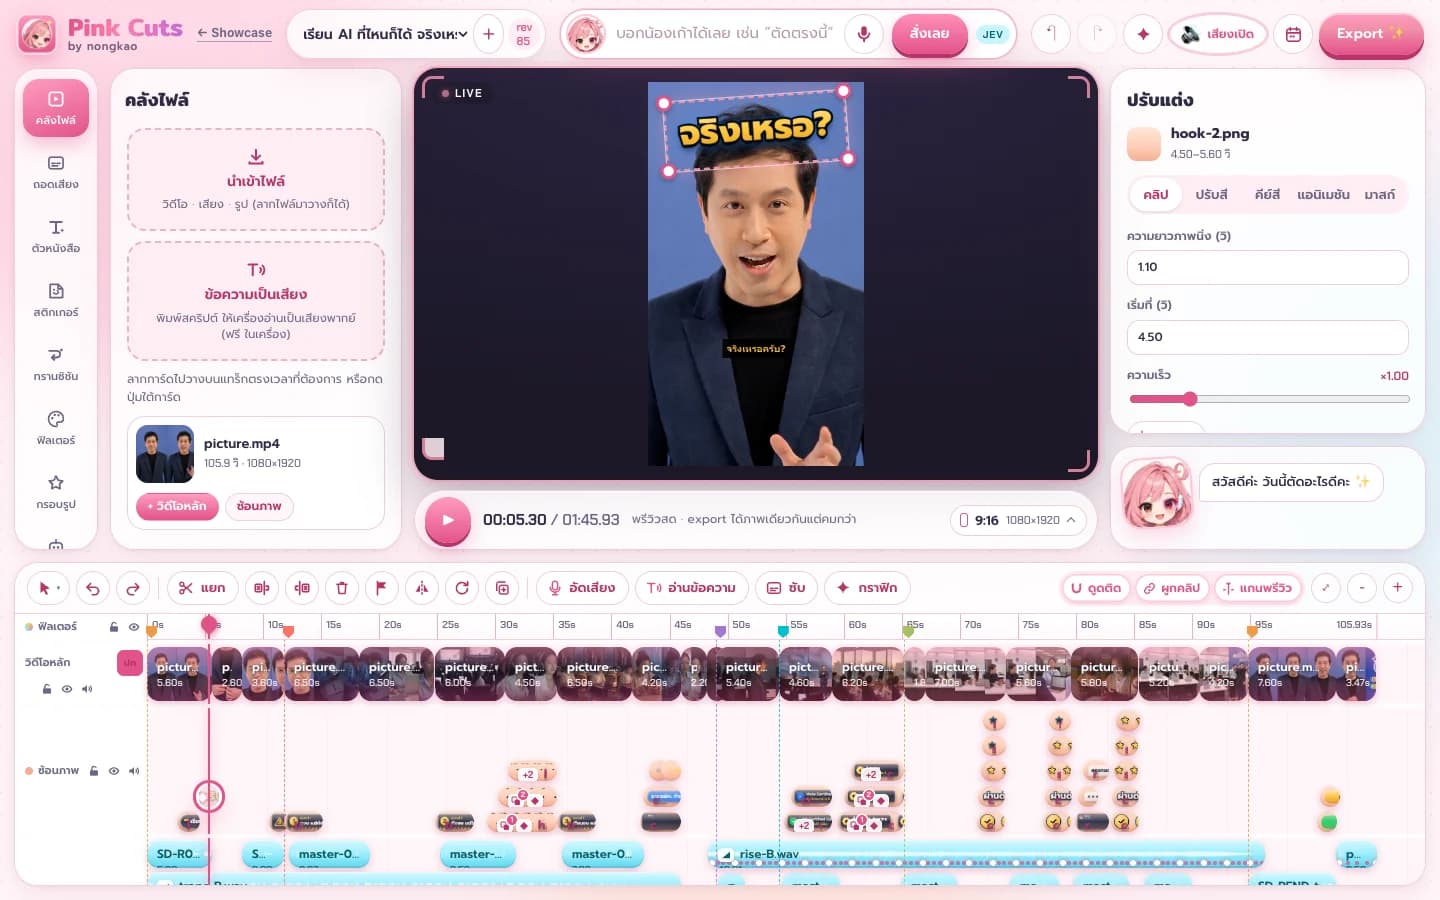Add a flag marker from timeline toolbar

click(x=381, y=588)
